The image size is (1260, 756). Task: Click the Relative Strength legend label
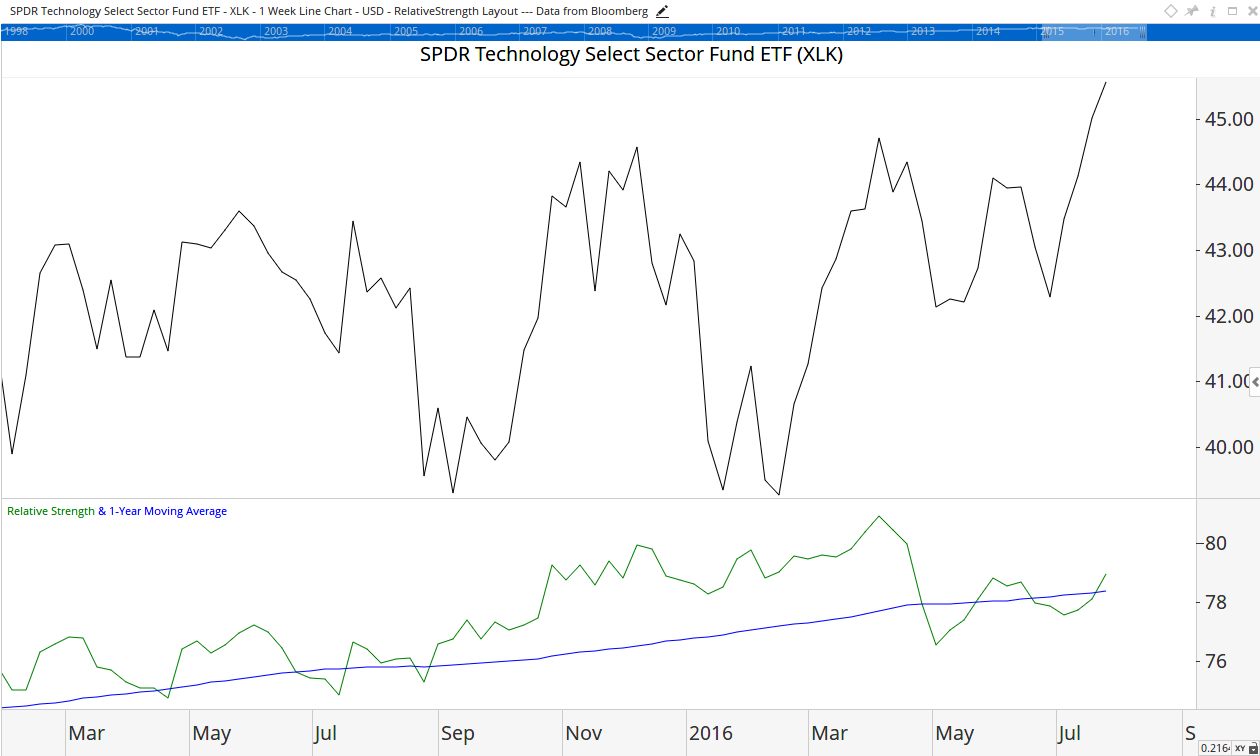(51, 511)
